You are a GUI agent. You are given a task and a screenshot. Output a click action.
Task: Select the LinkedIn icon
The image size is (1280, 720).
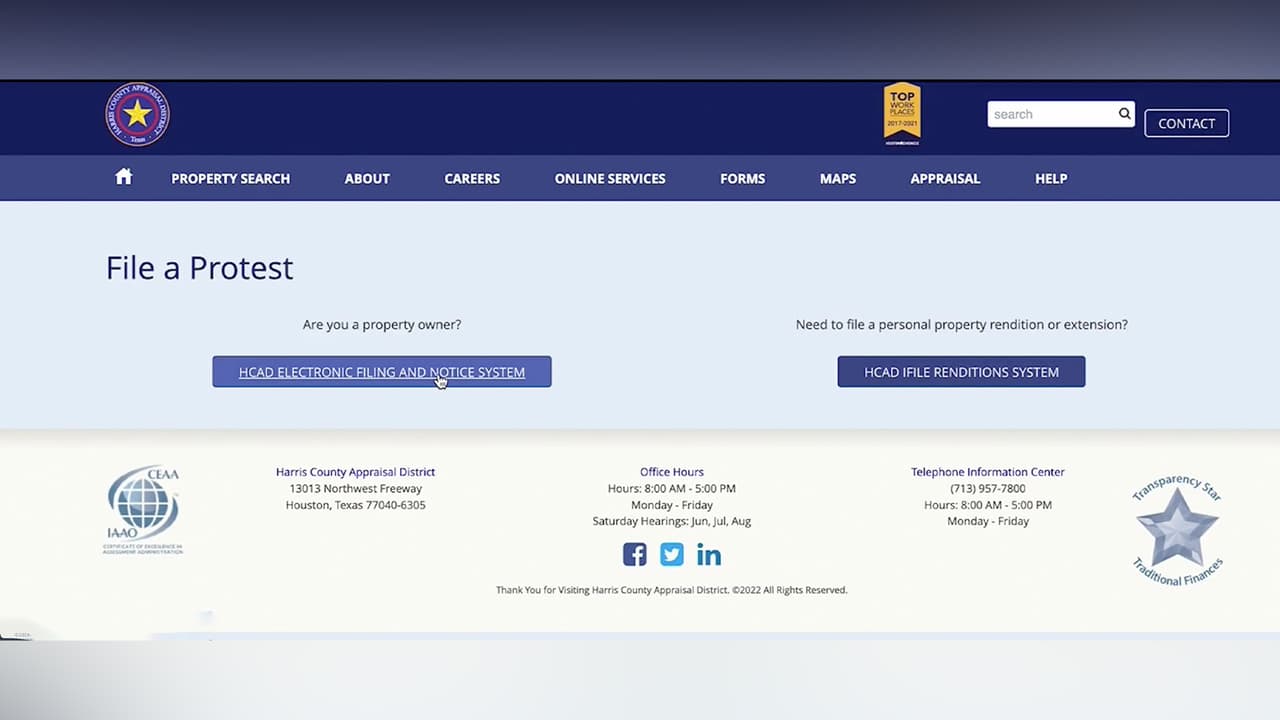click(x=709, y=554)
